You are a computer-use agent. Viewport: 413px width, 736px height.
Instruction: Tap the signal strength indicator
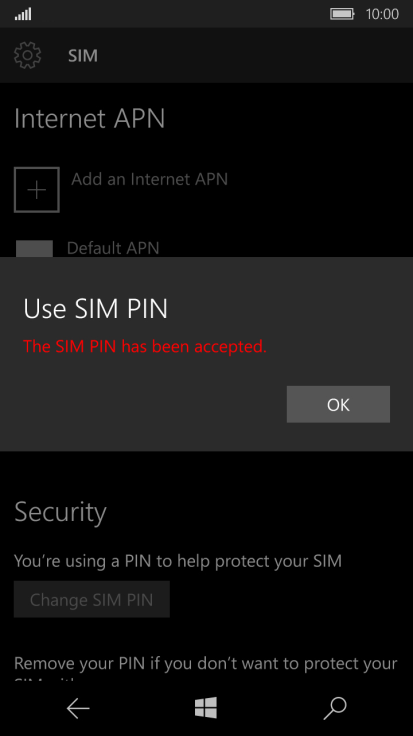[23, 14]
